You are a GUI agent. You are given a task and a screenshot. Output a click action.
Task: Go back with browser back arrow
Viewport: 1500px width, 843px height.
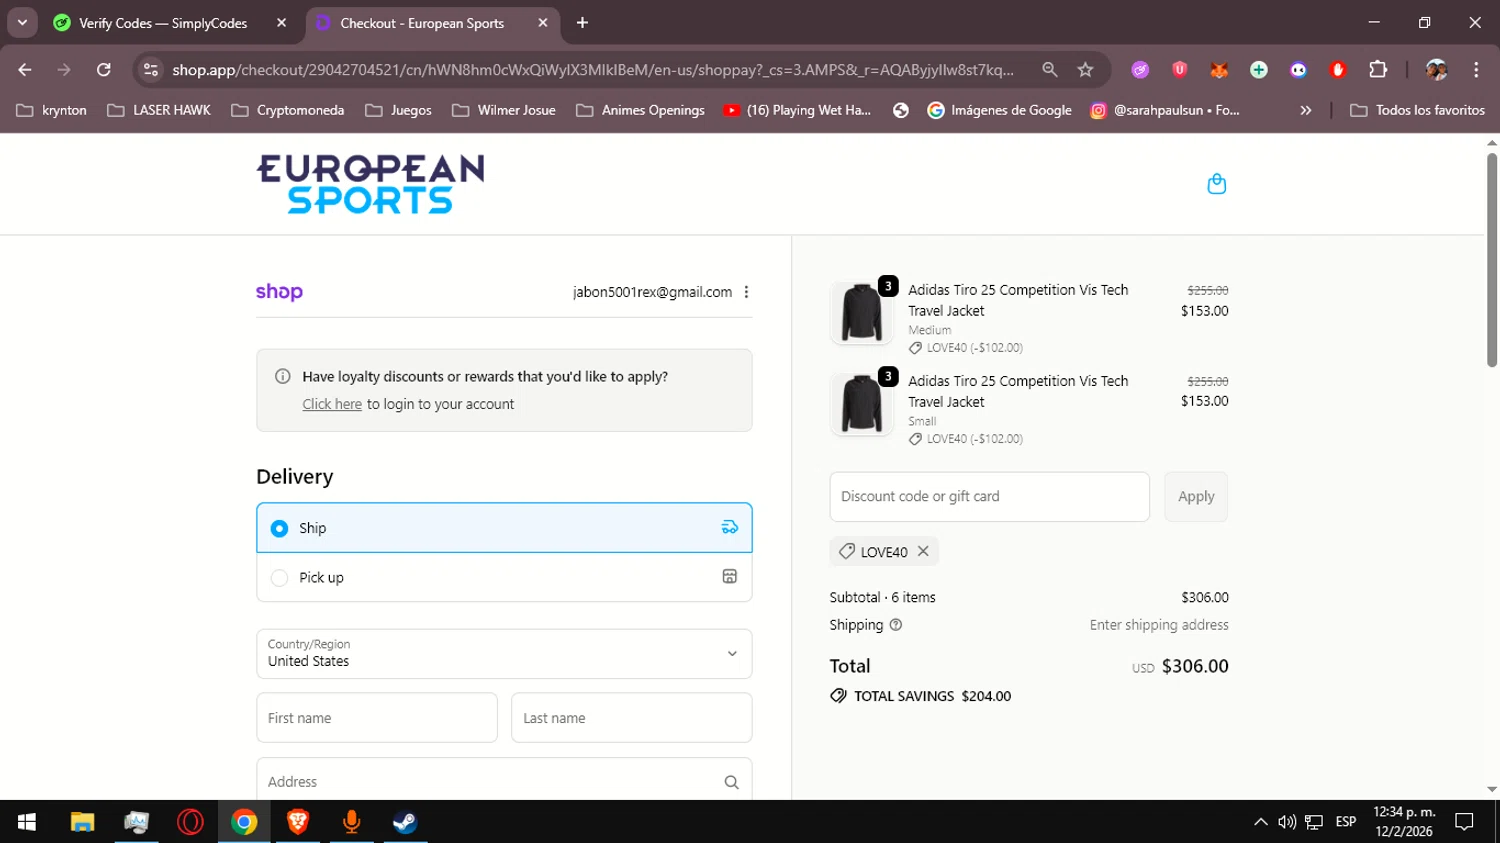[x=25, y=69]
